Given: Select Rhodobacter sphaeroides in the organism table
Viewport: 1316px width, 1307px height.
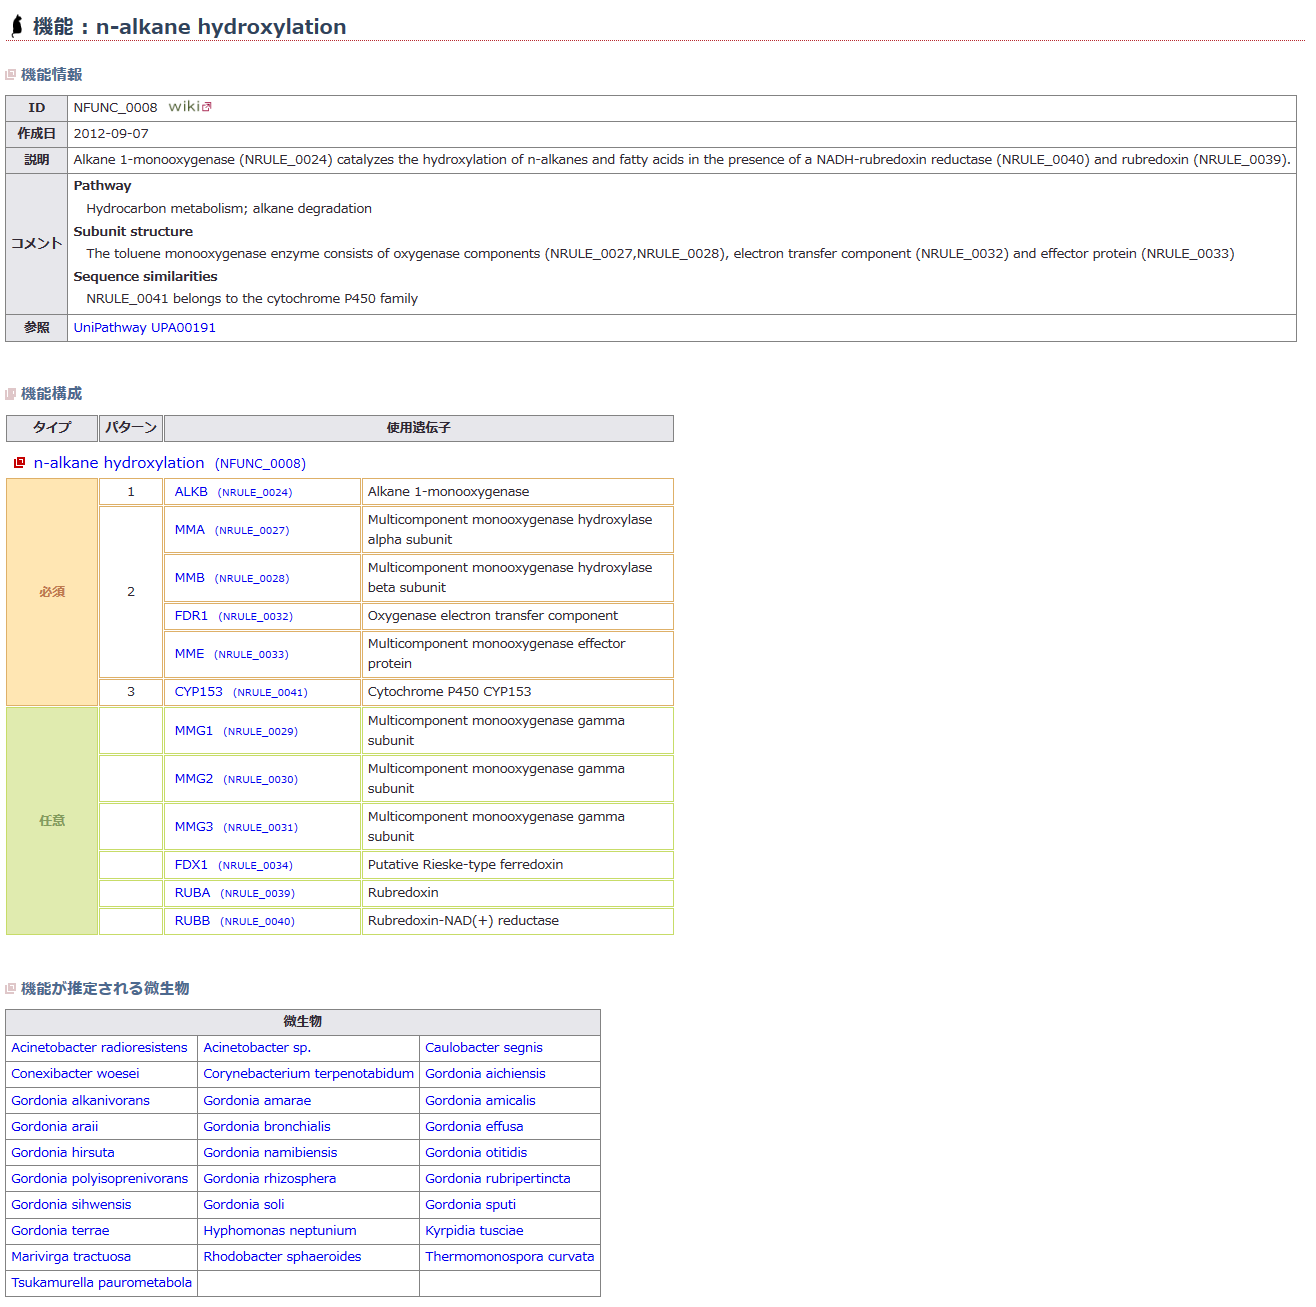Looking at the screenshot, I should click(x=282, y=1257).
